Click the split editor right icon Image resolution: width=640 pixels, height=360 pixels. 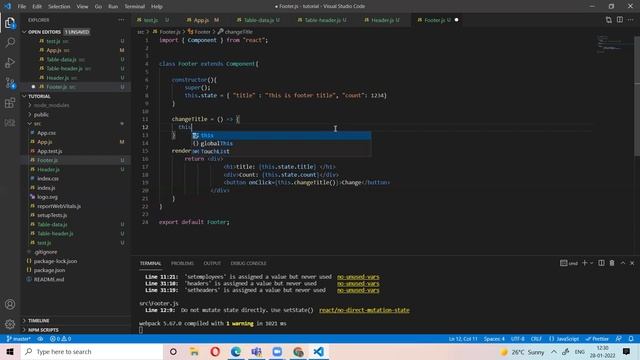[x=620, y=20]
